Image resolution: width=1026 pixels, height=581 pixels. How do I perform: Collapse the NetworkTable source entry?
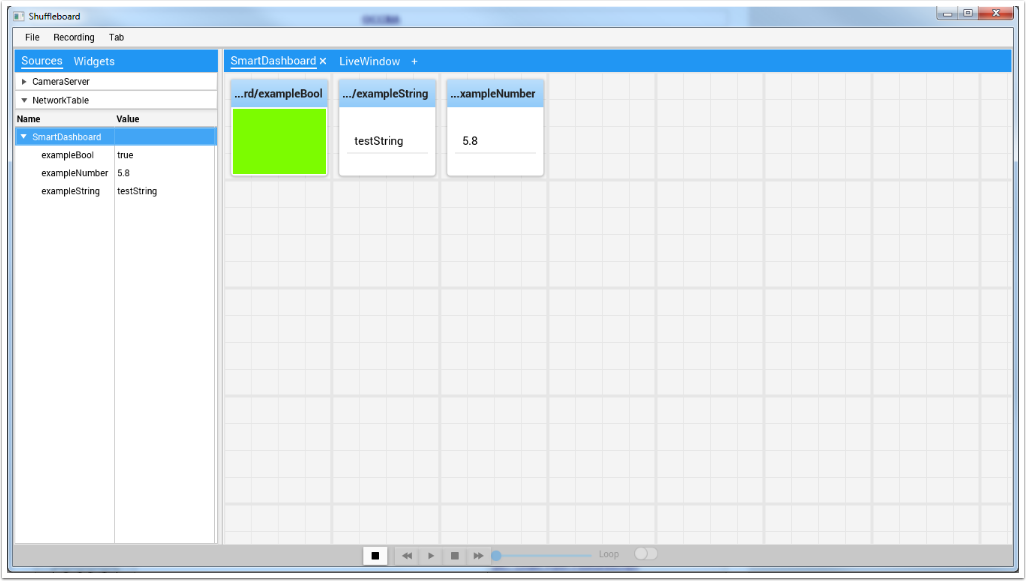click(23, 100)
